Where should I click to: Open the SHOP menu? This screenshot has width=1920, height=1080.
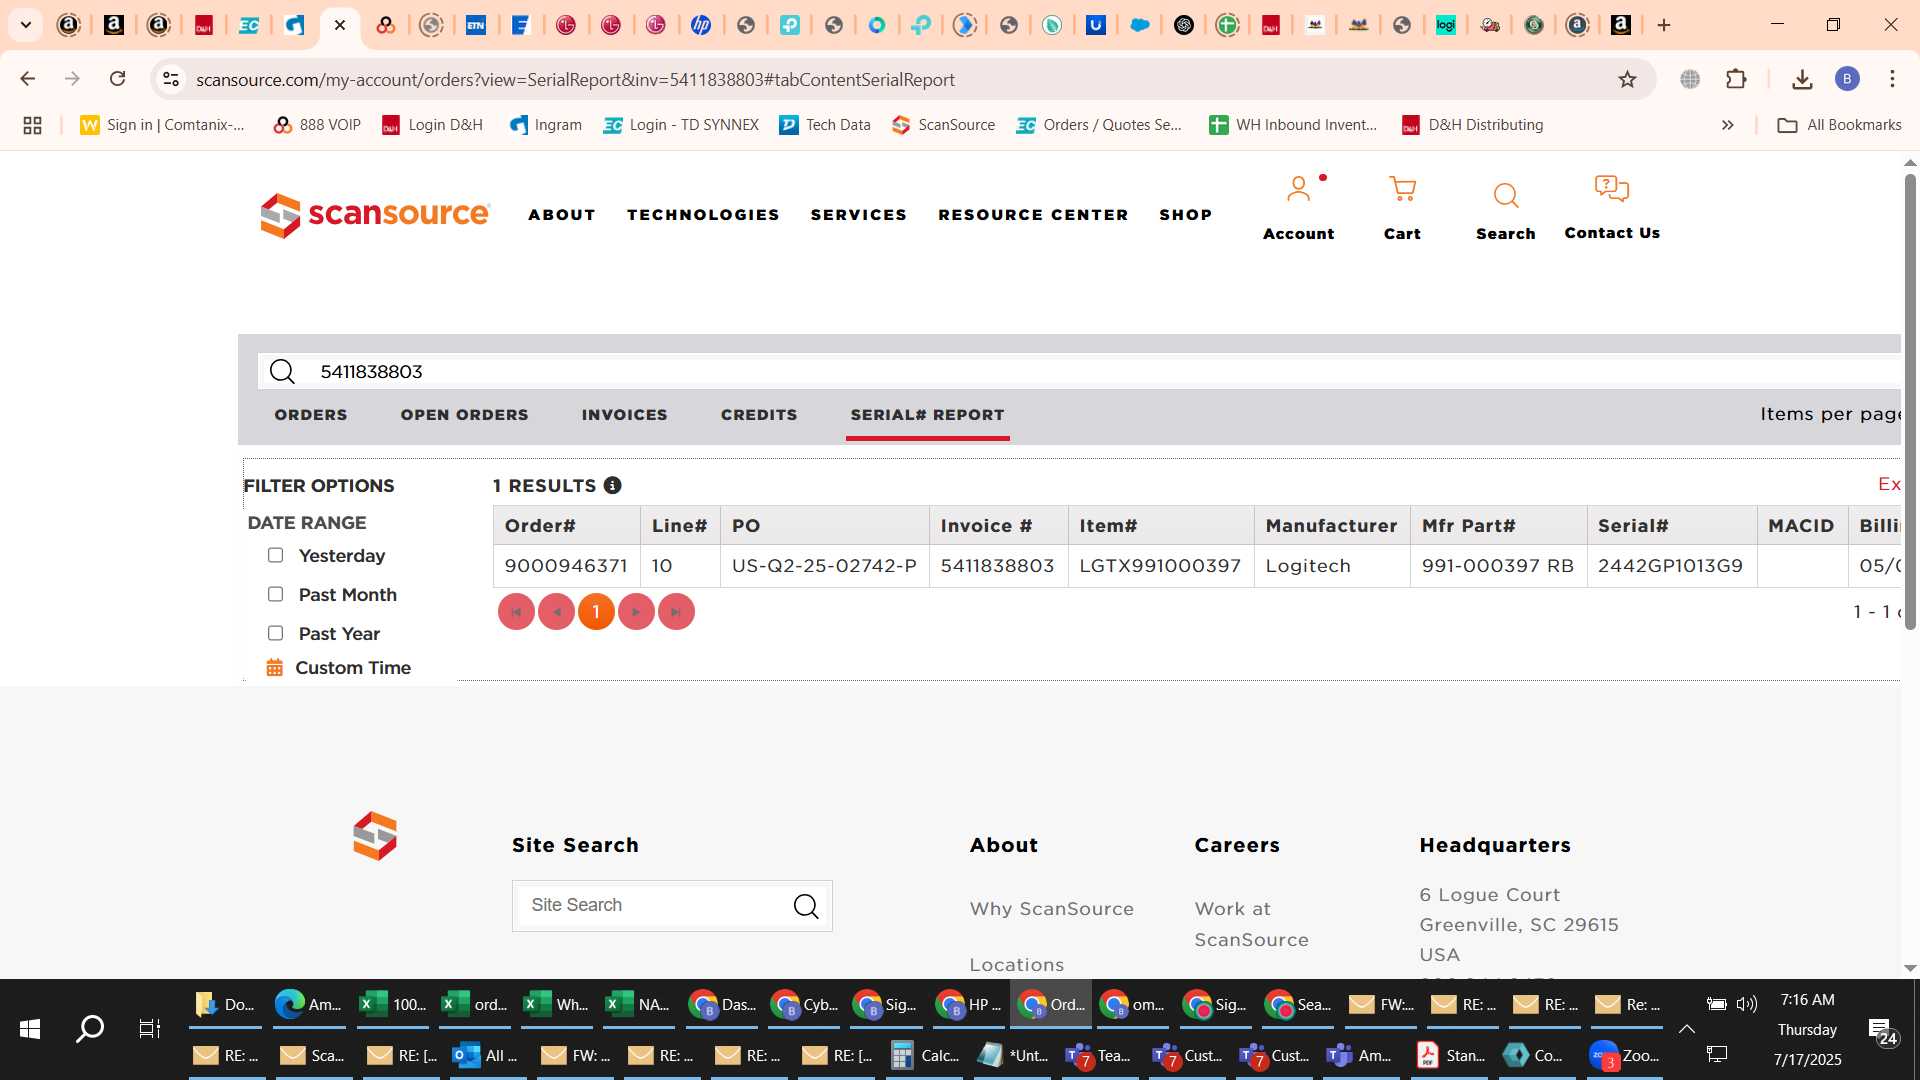point(1185,215)
